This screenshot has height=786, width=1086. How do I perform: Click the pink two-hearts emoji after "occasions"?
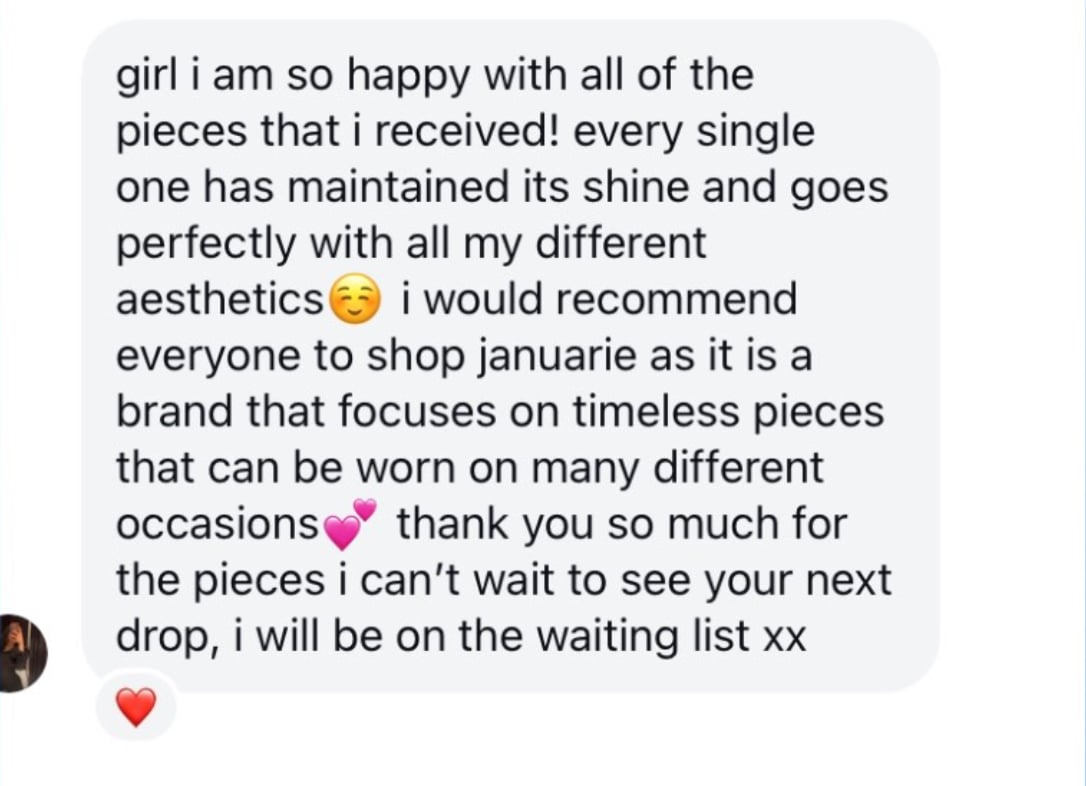[351, 525]
